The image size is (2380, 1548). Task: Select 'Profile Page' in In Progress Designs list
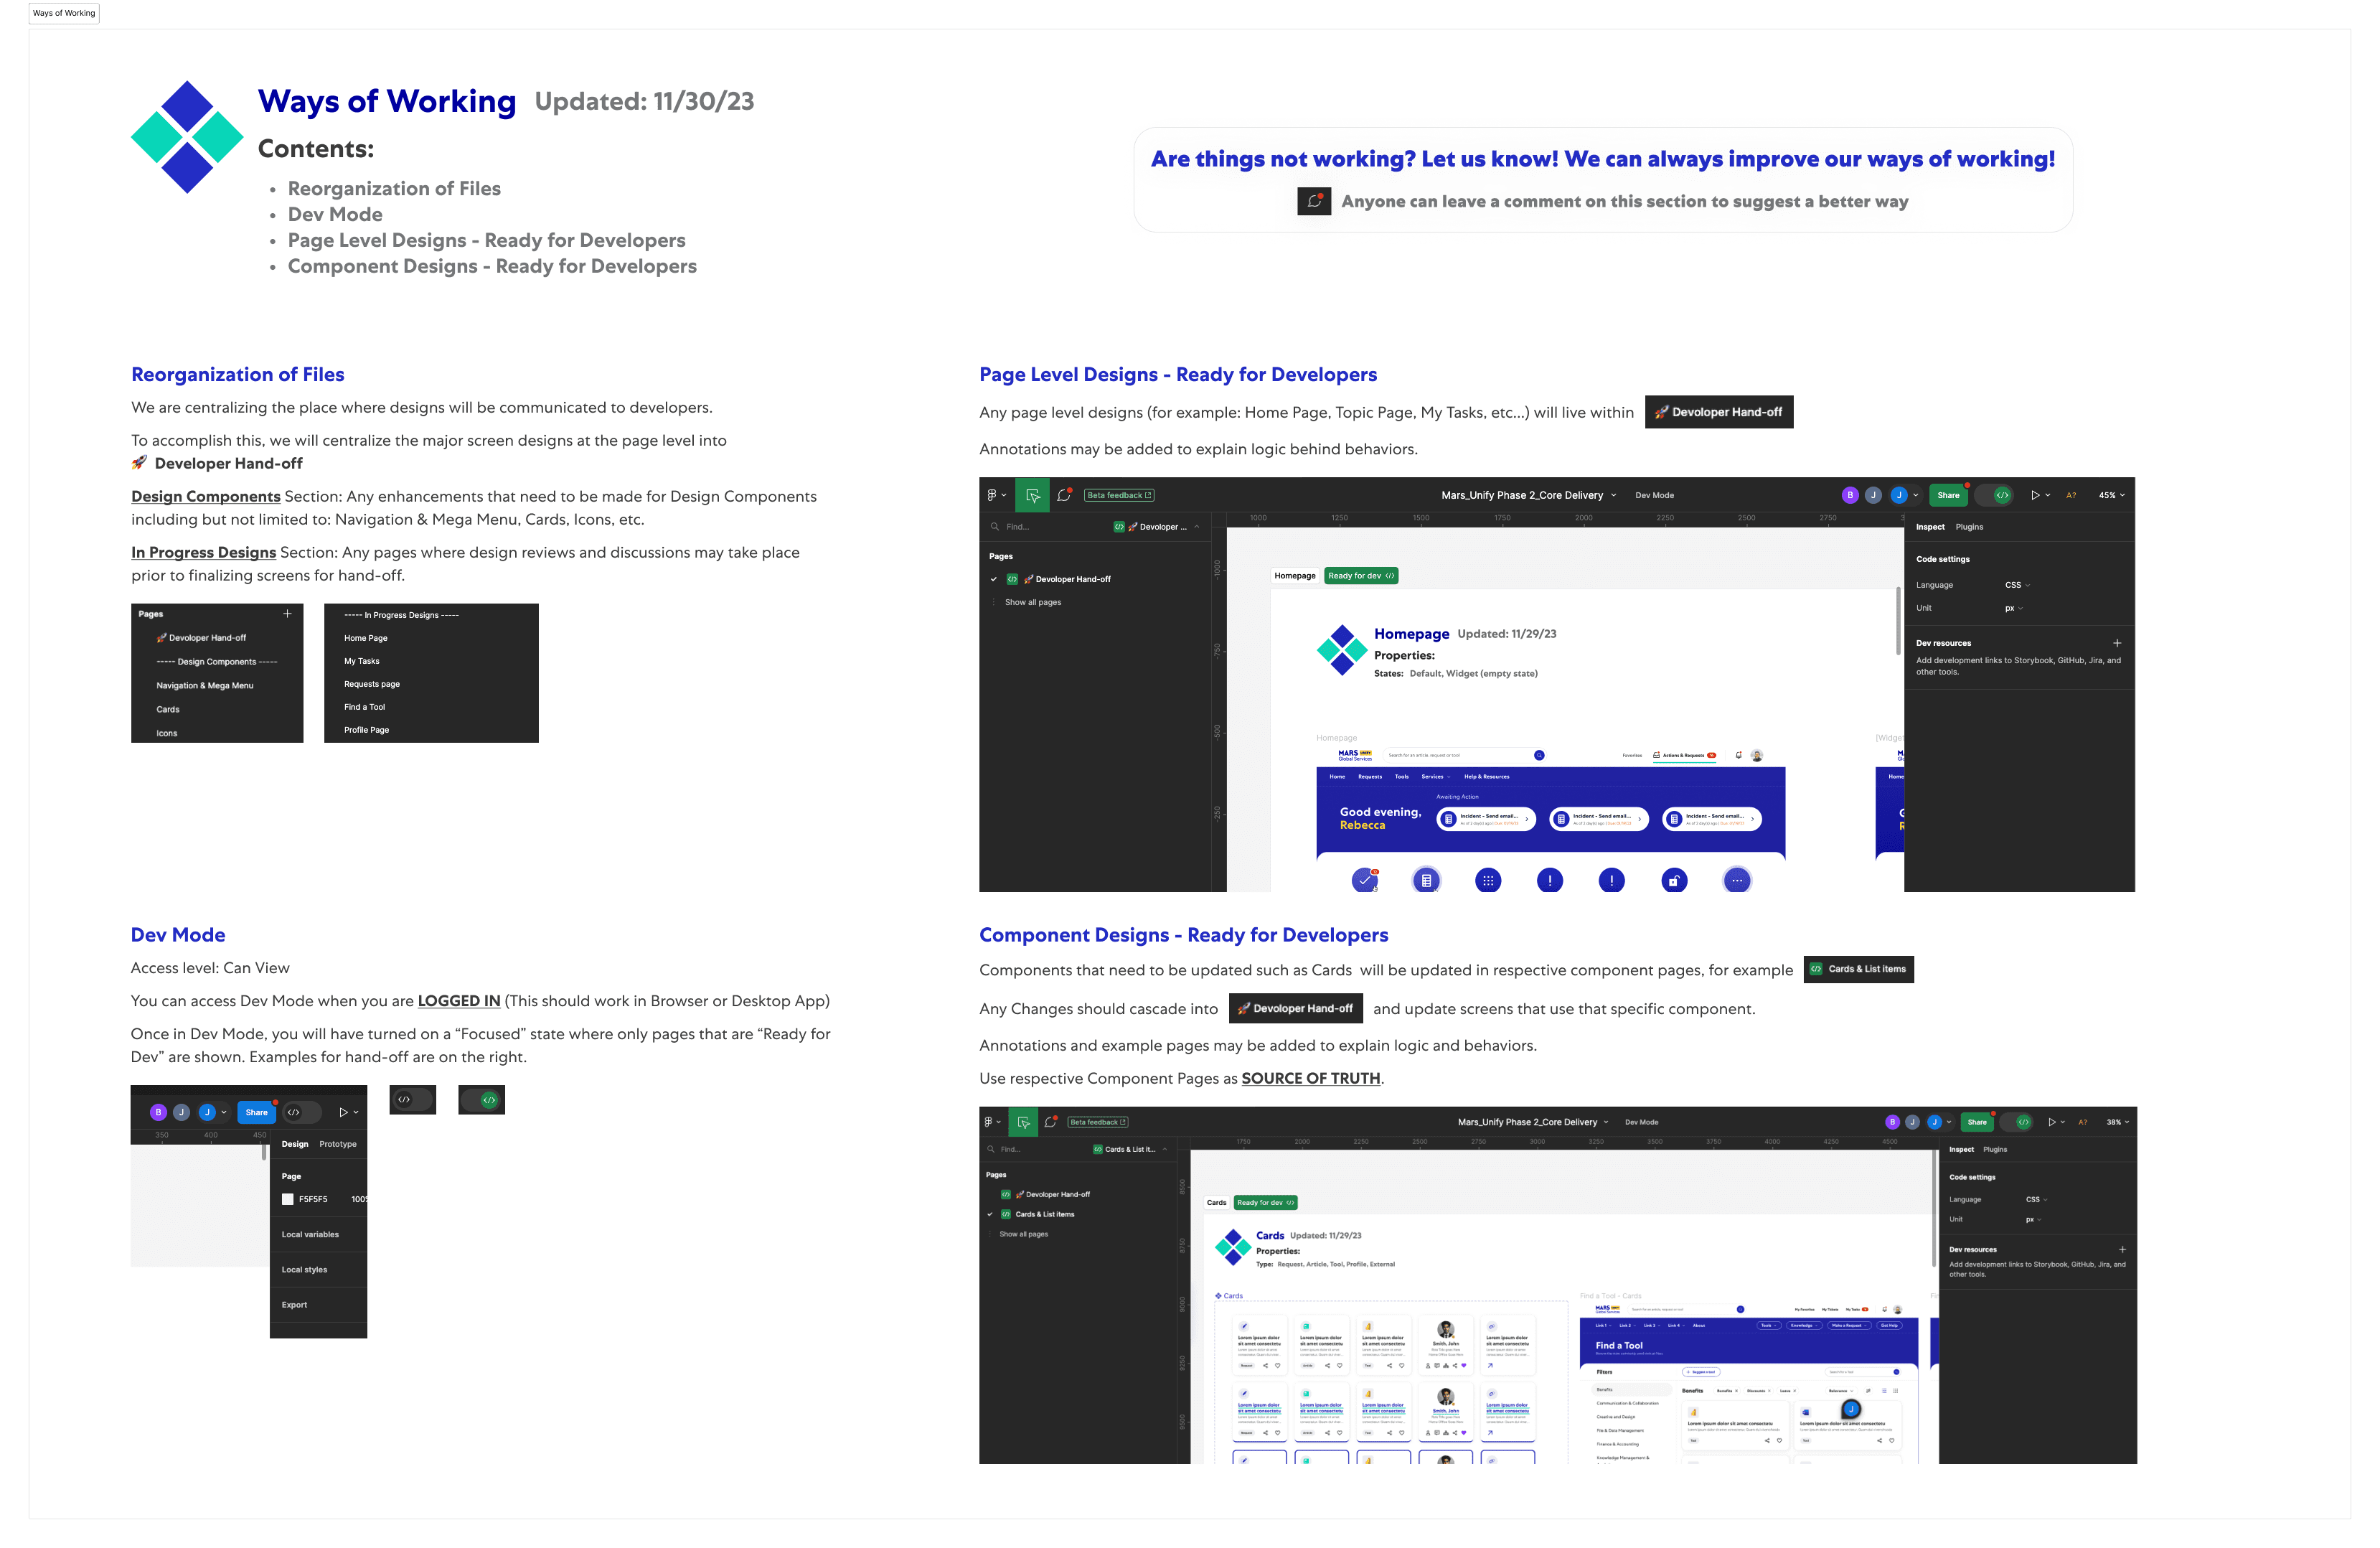pos(366,730)
